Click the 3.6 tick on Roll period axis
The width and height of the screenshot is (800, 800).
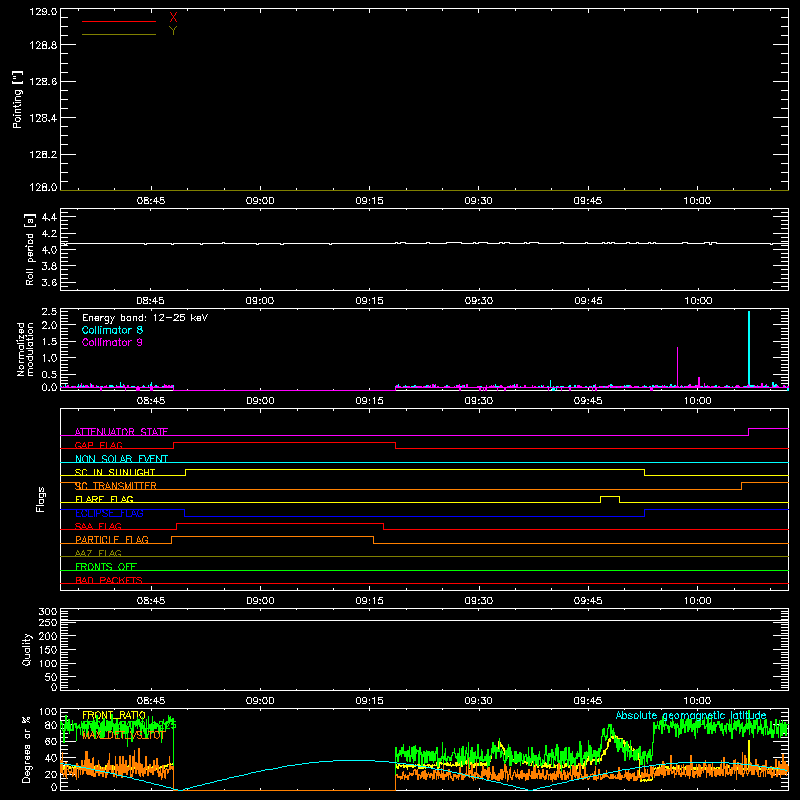click(49, 282)
